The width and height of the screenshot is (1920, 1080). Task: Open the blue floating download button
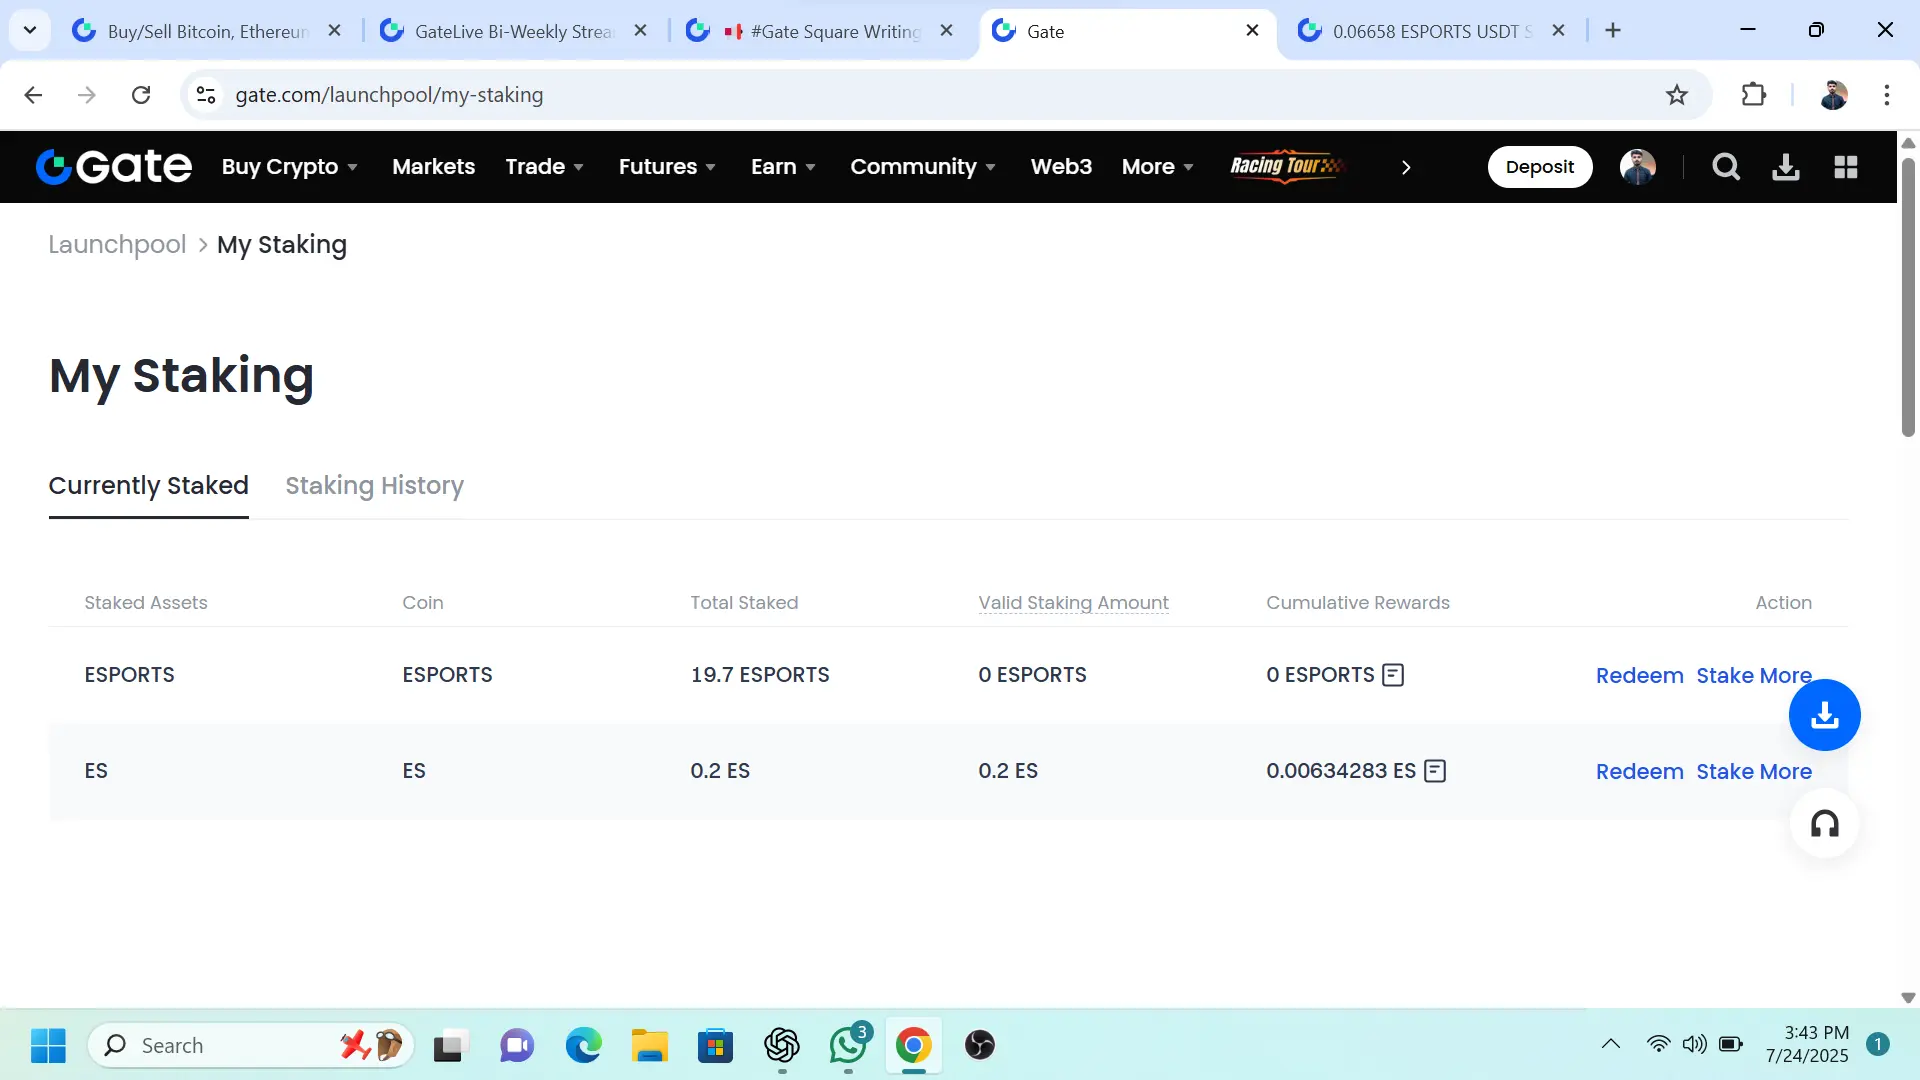pyautogui.click(x=1825, y=715)
